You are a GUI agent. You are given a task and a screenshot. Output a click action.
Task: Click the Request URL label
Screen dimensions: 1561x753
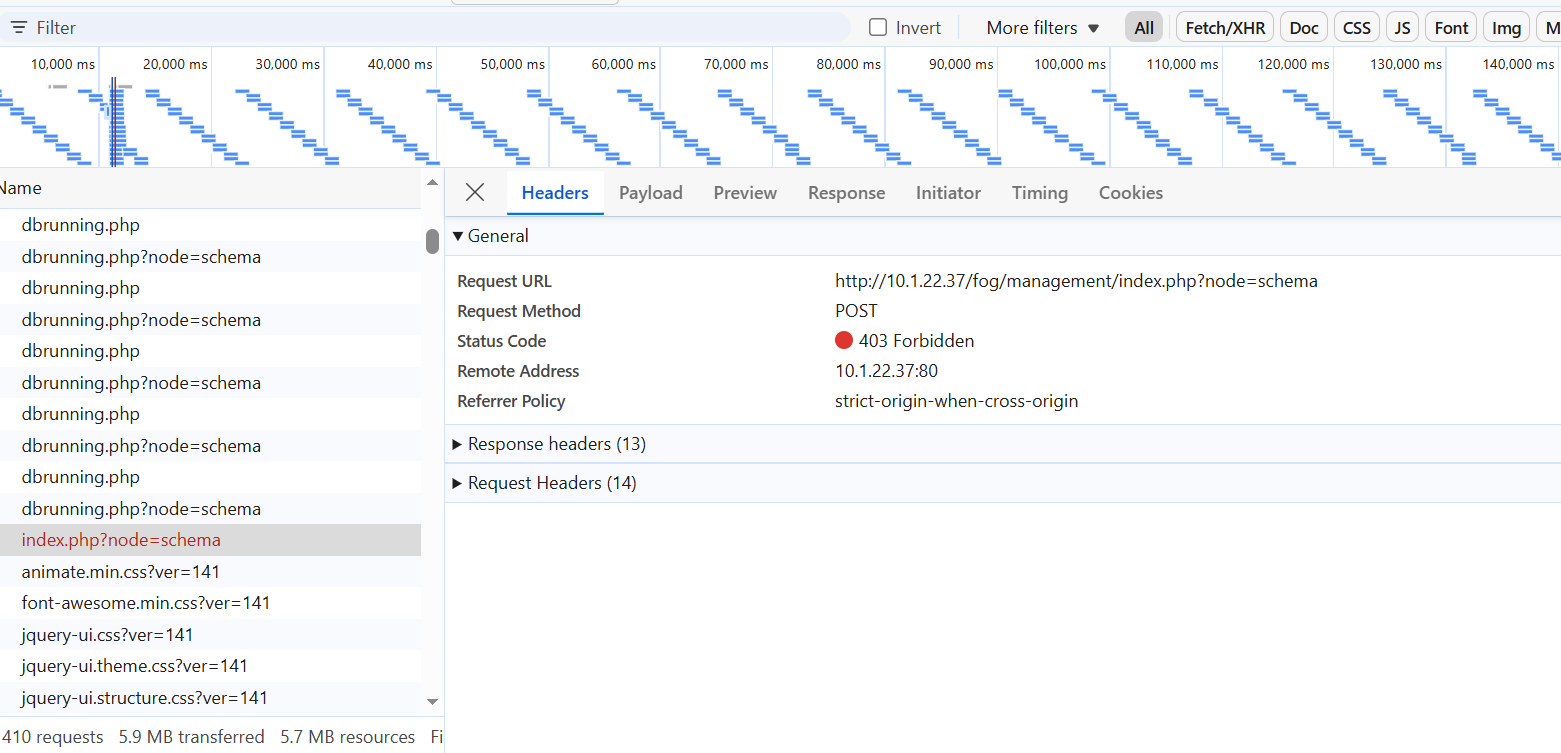(x=504, y=281)
